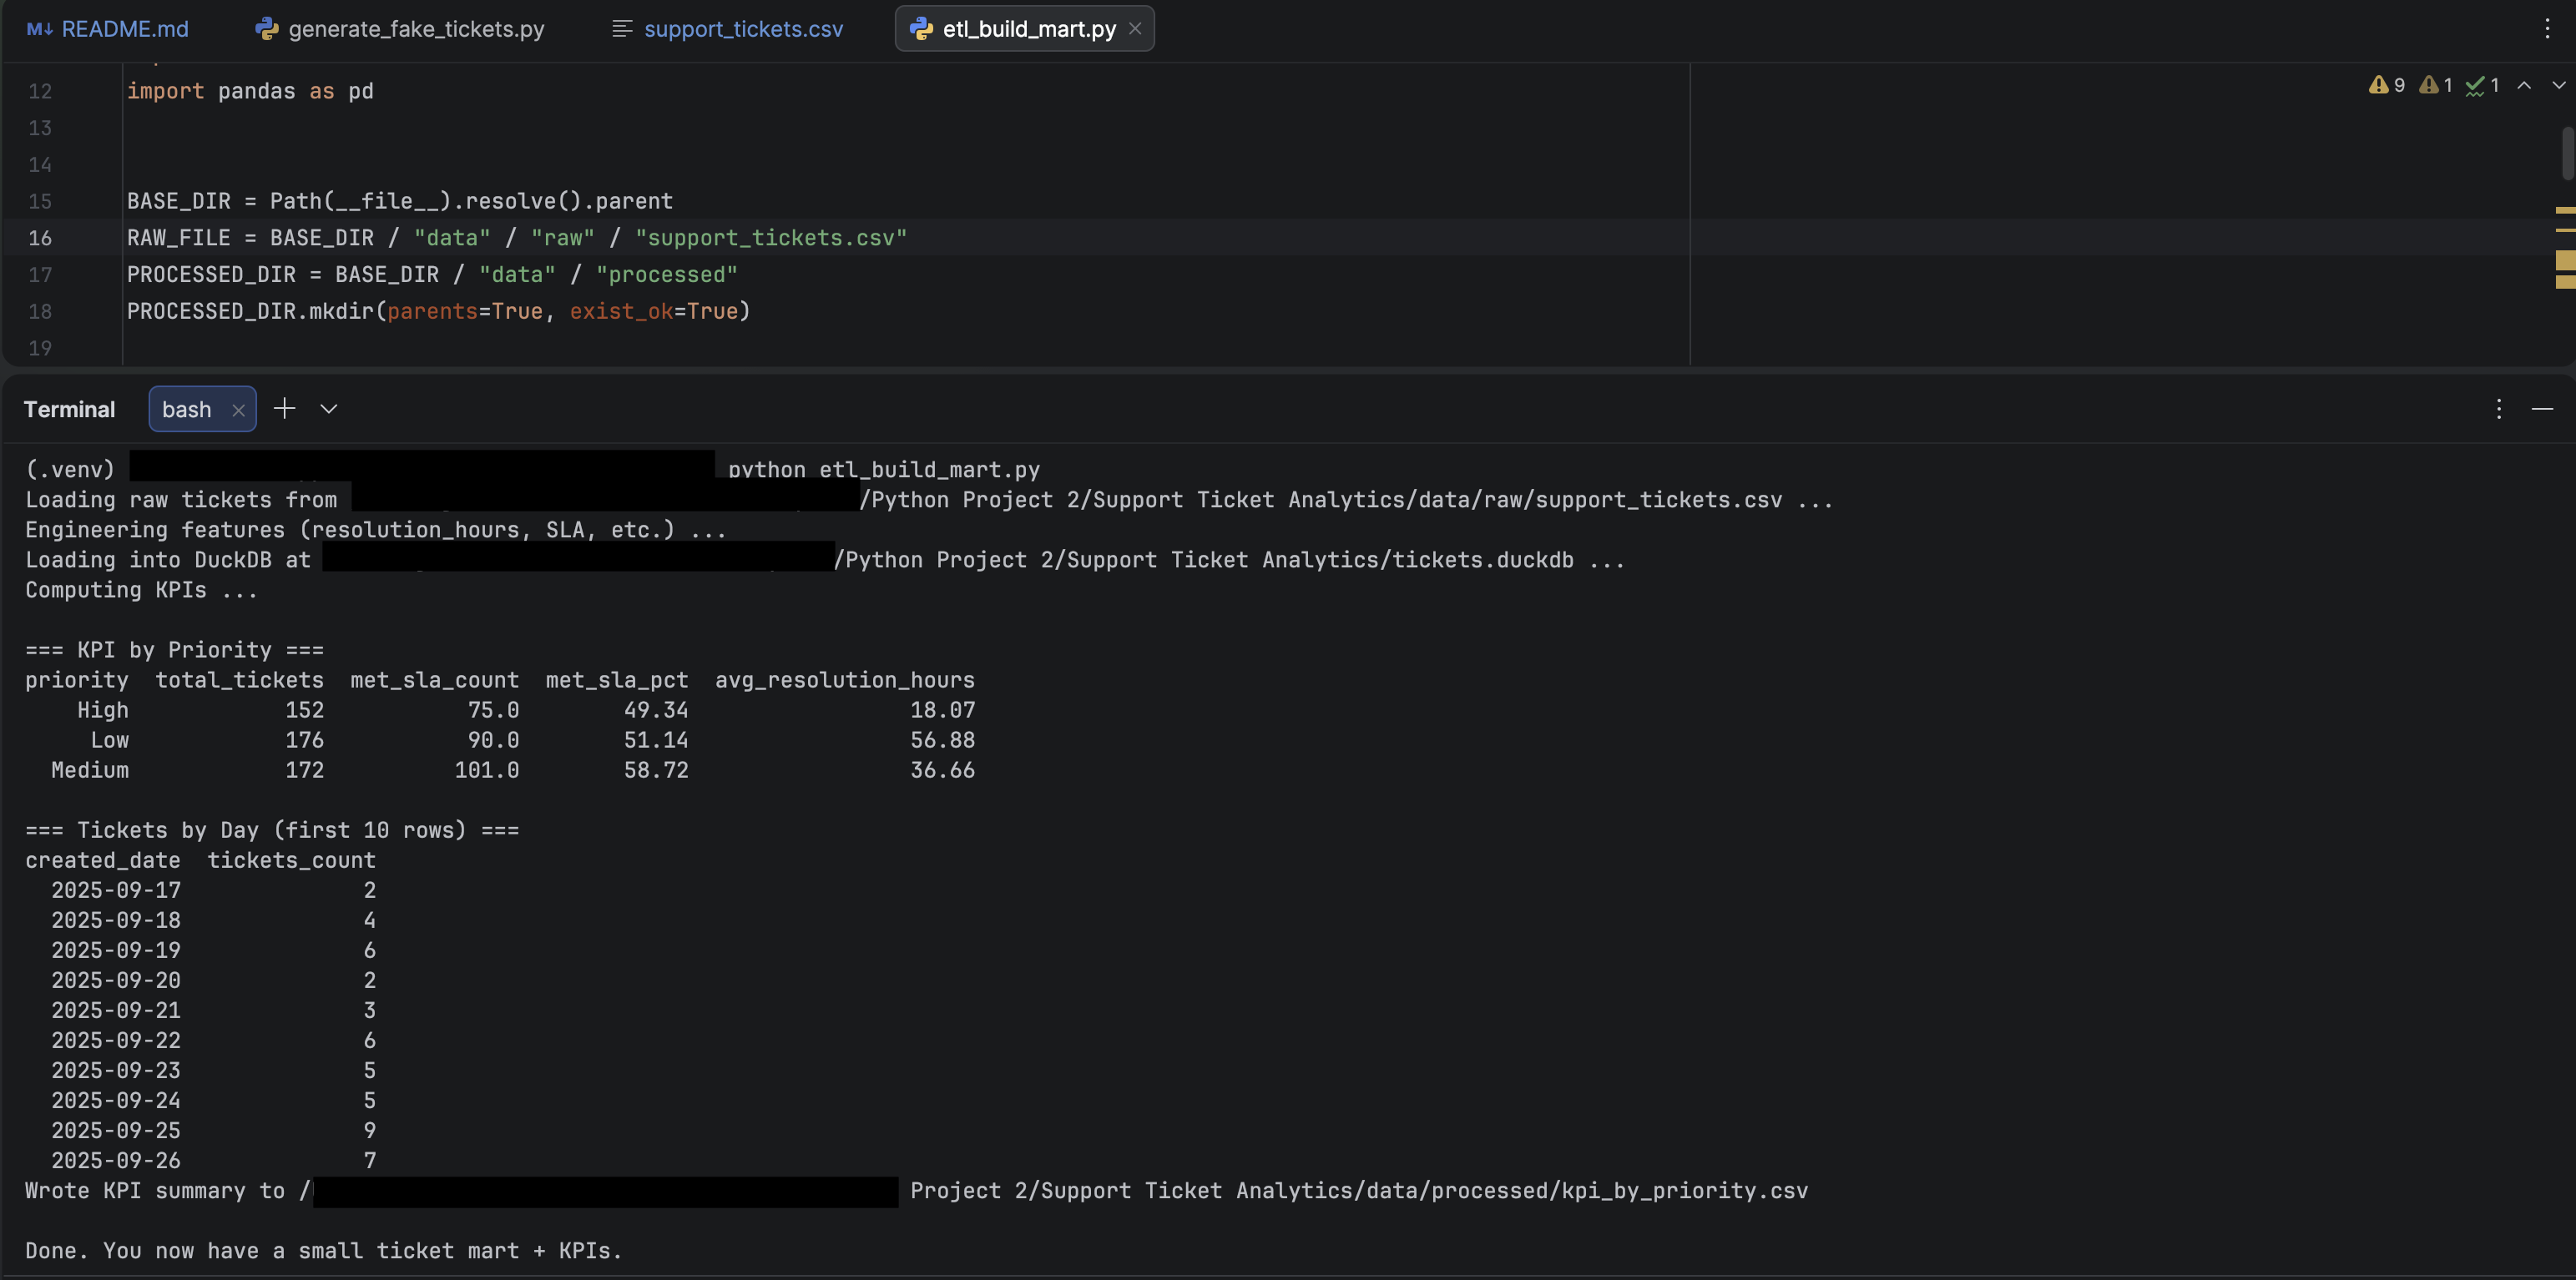Open the Terminal options kebab menu

[x=2498, y=409]
